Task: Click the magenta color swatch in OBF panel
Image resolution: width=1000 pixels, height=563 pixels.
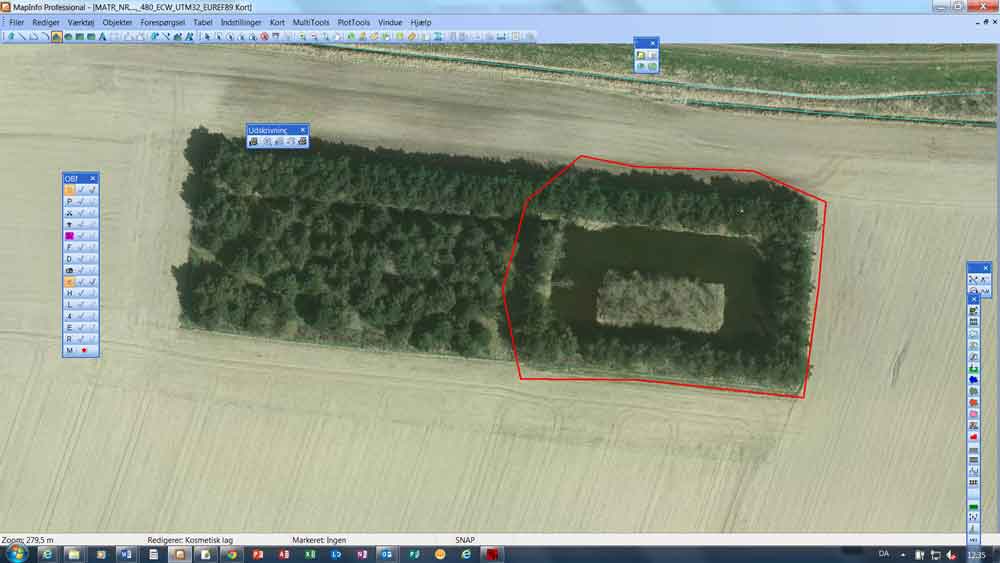Action: click(69, 235)
